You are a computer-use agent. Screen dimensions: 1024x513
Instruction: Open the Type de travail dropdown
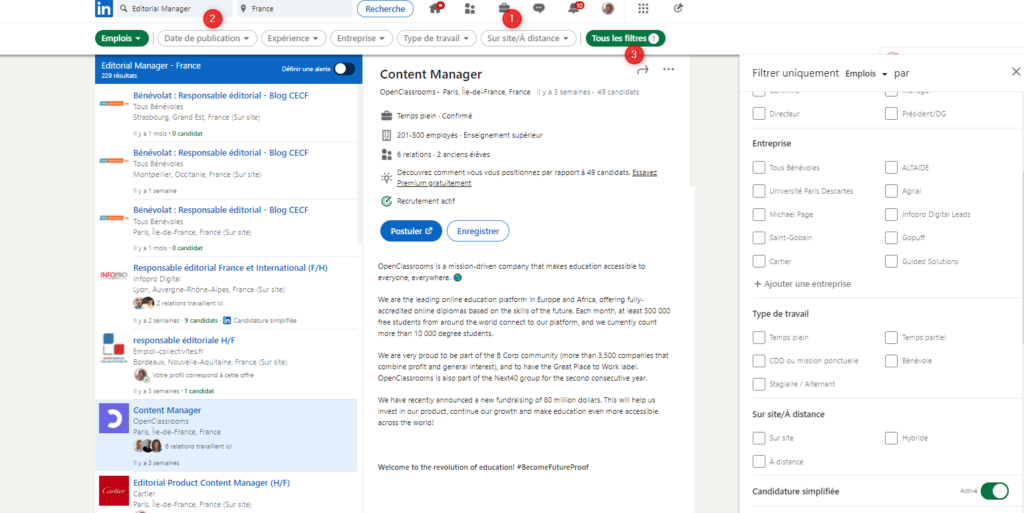[x=436, y=39]
